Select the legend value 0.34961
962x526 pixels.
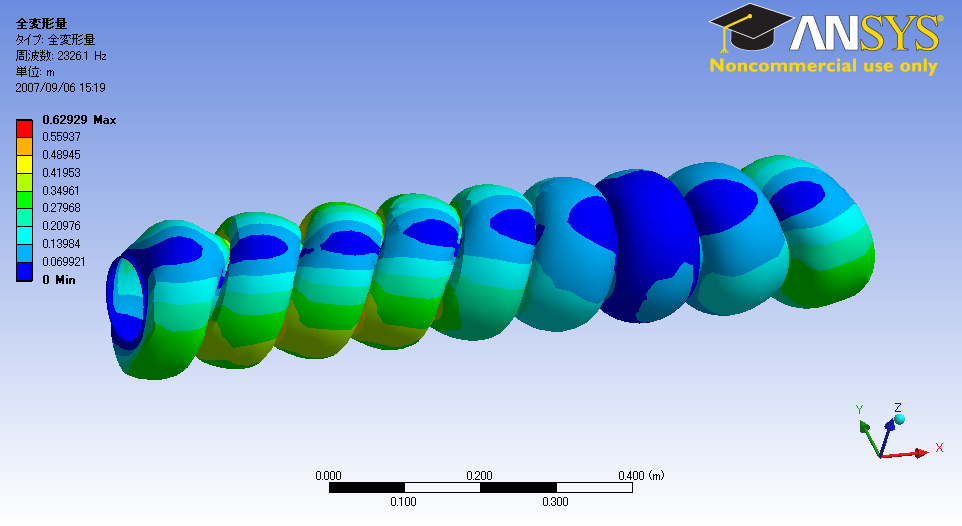click(61, 190)
